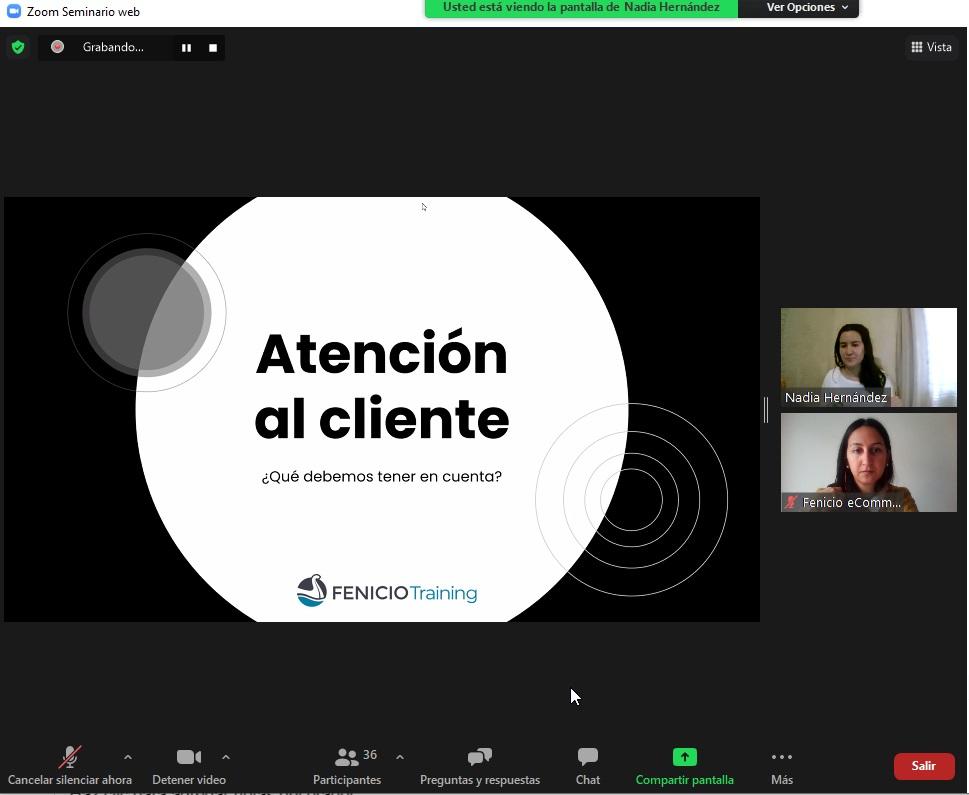Image resolution: width=969 pixels, height=795 pixels.
Task: Select Nadia Hernández video thumbnail
Action: click(868, 357)
